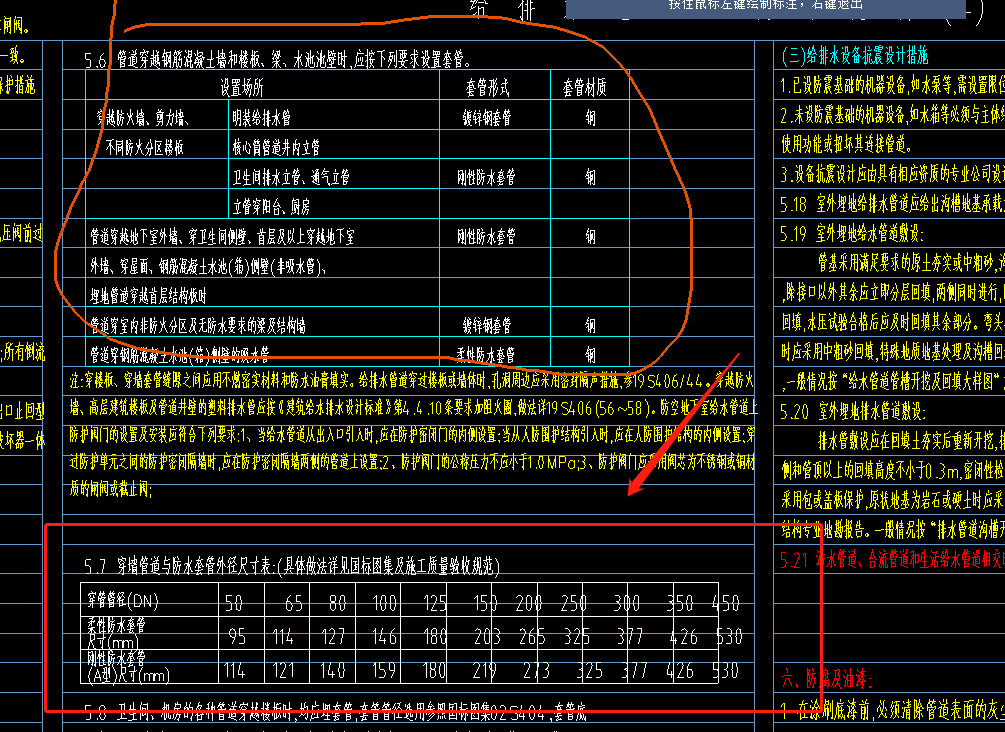1005x732 pixels.
Task: Select DN value '125'
Action: [435, 603]
